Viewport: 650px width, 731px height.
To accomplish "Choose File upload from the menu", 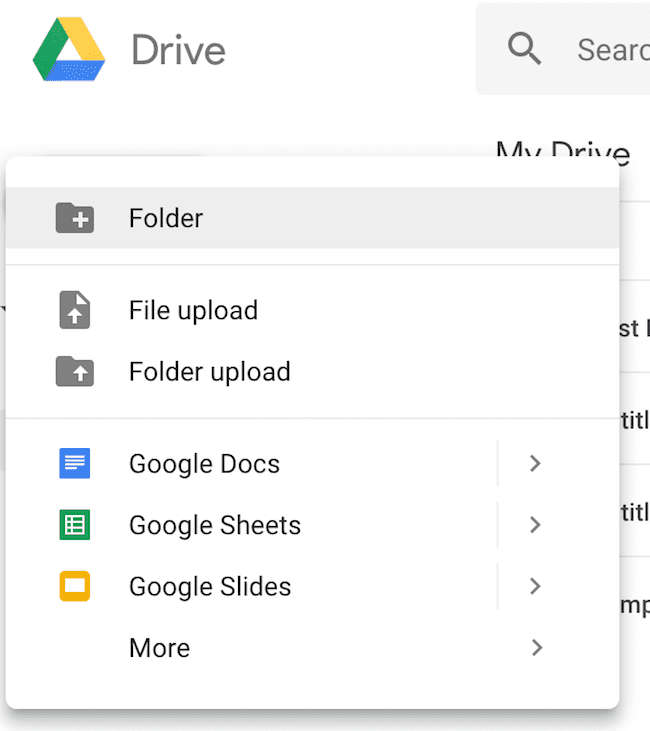I will pos(312,310).
